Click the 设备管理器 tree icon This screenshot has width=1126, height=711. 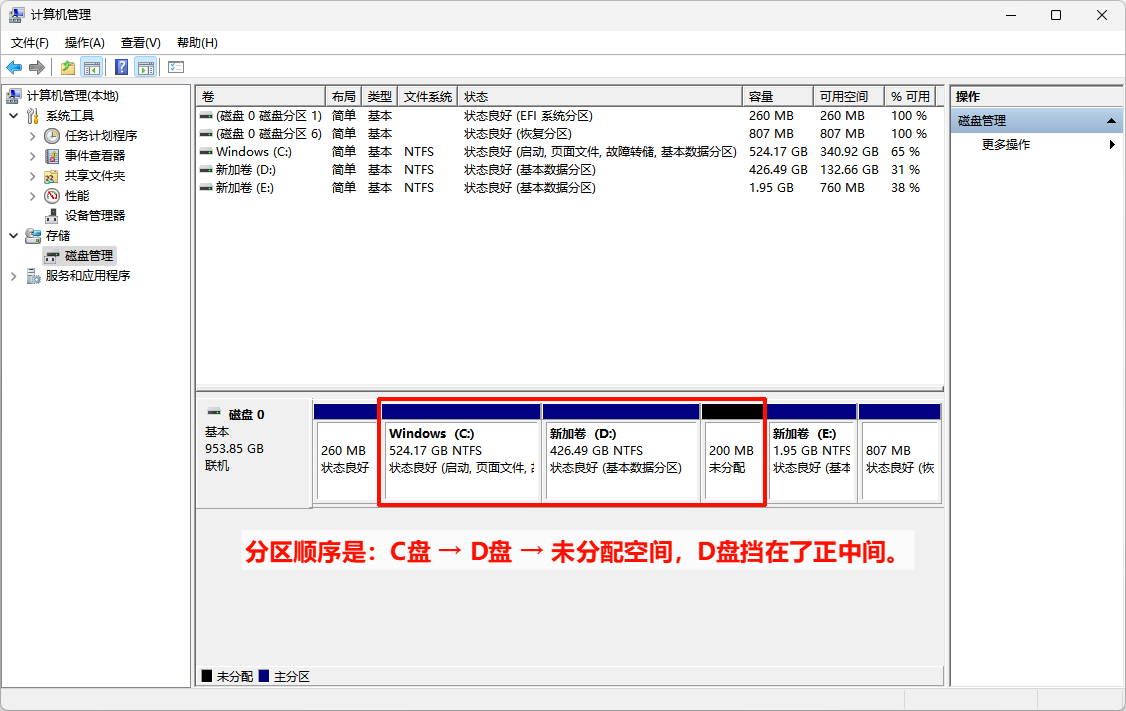click(52, 215)
